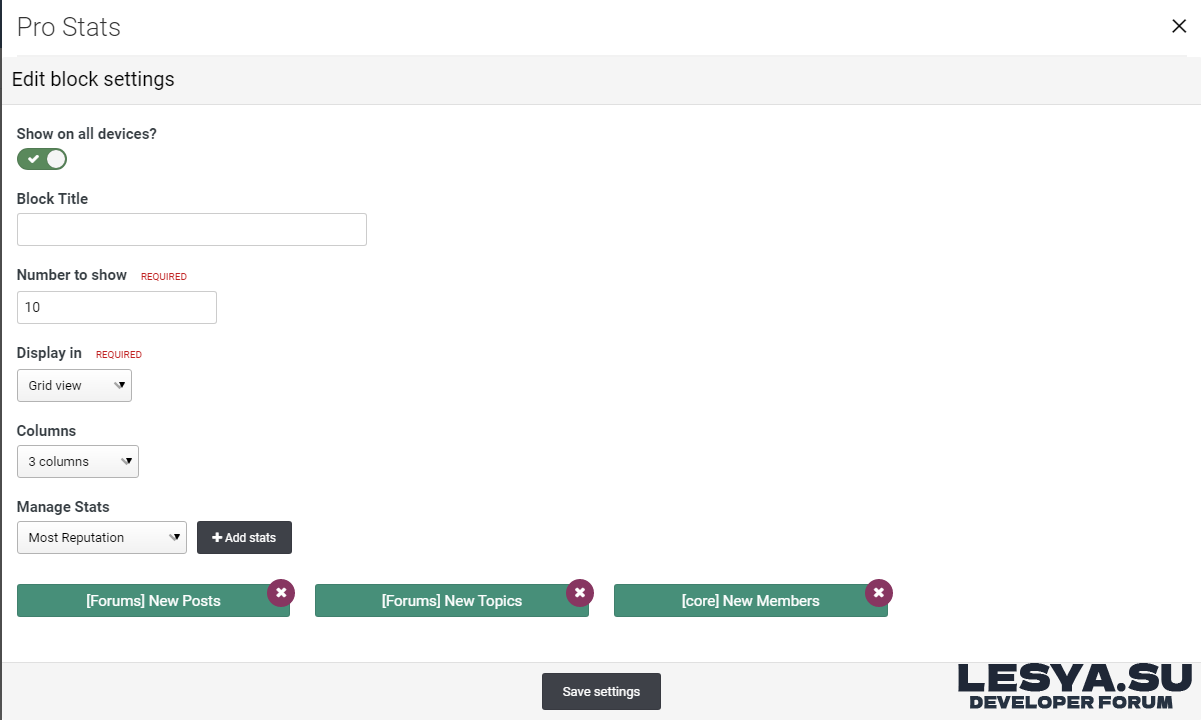Click the Save settings button

tap(601, 692)
